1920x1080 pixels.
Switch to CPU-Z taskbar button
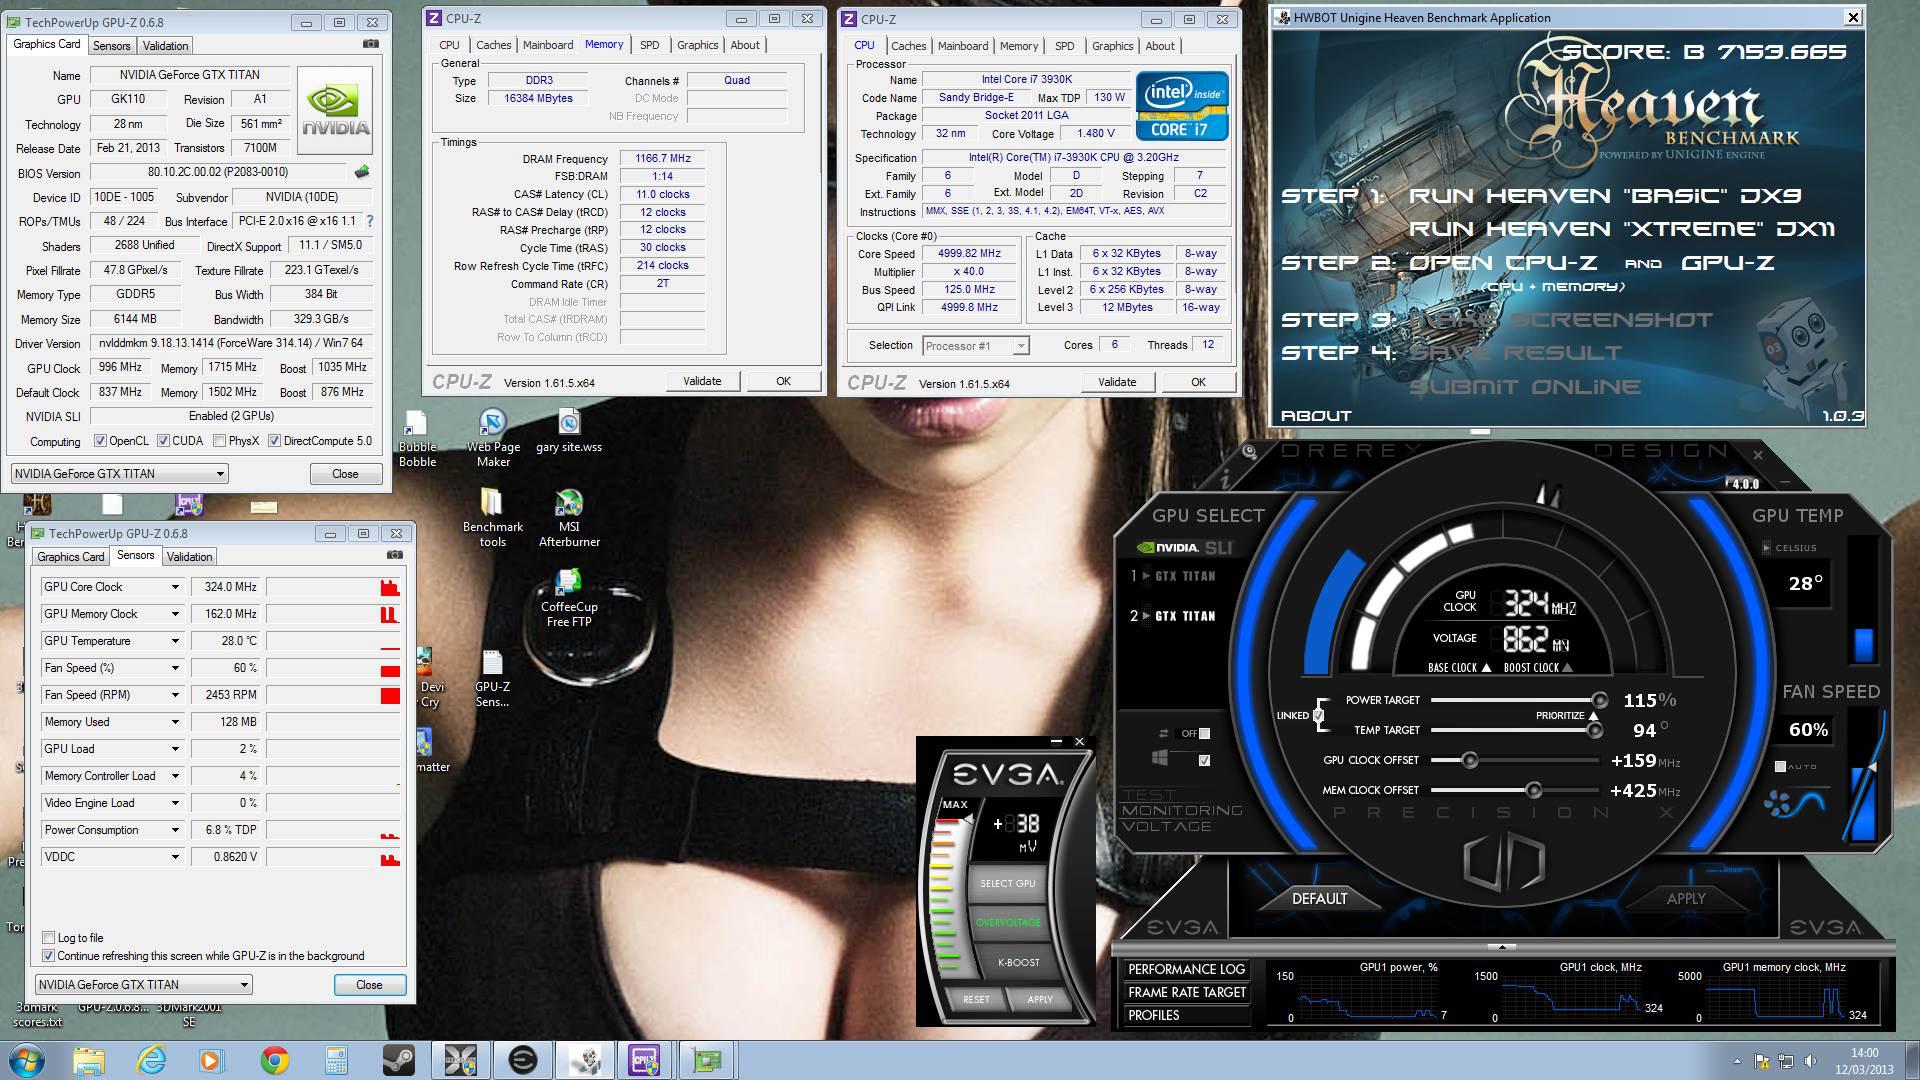click(645, 1060)
